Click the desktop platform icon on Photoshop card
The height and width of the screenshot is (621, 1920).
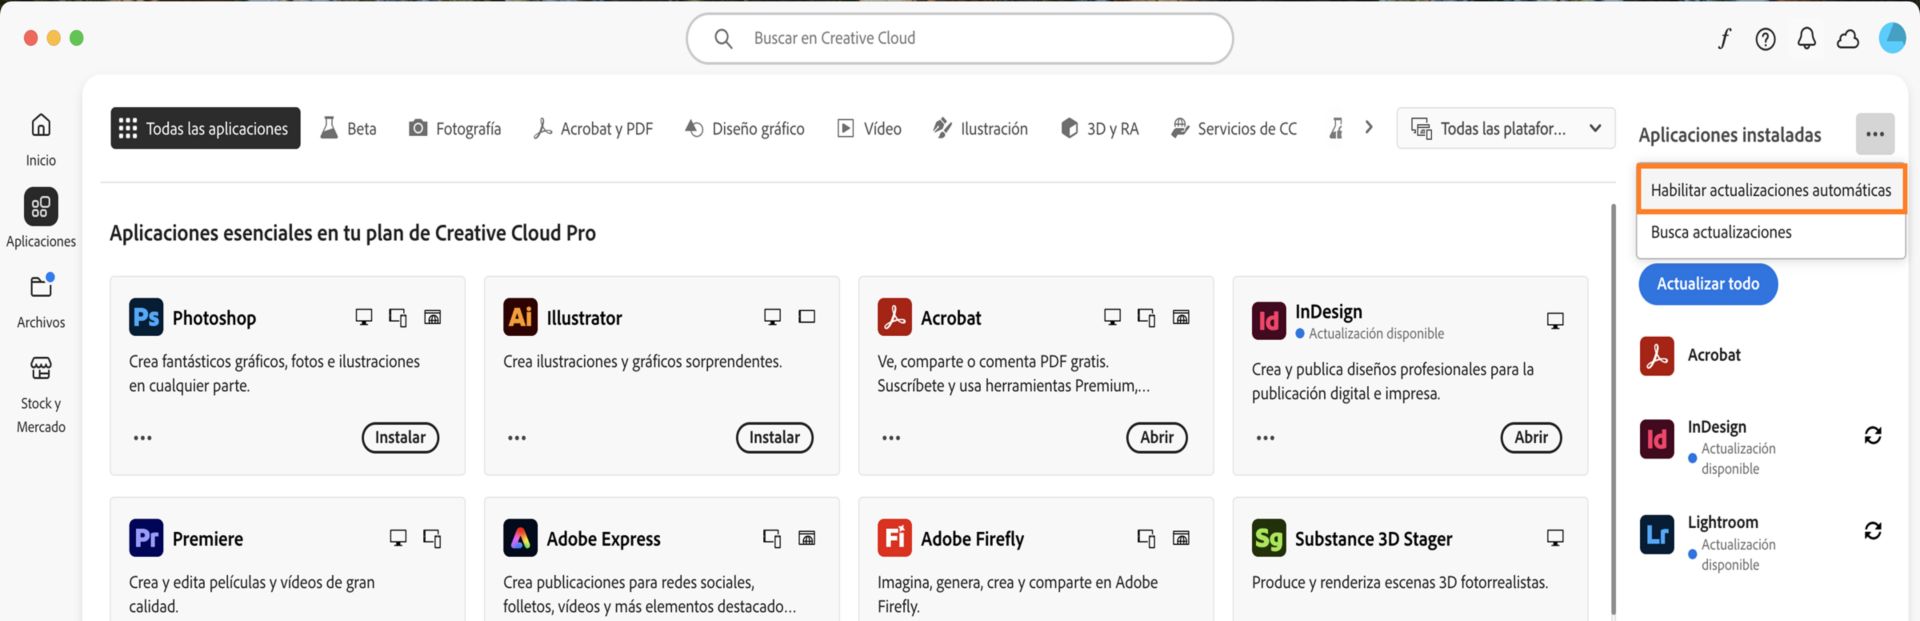(364, 317)
